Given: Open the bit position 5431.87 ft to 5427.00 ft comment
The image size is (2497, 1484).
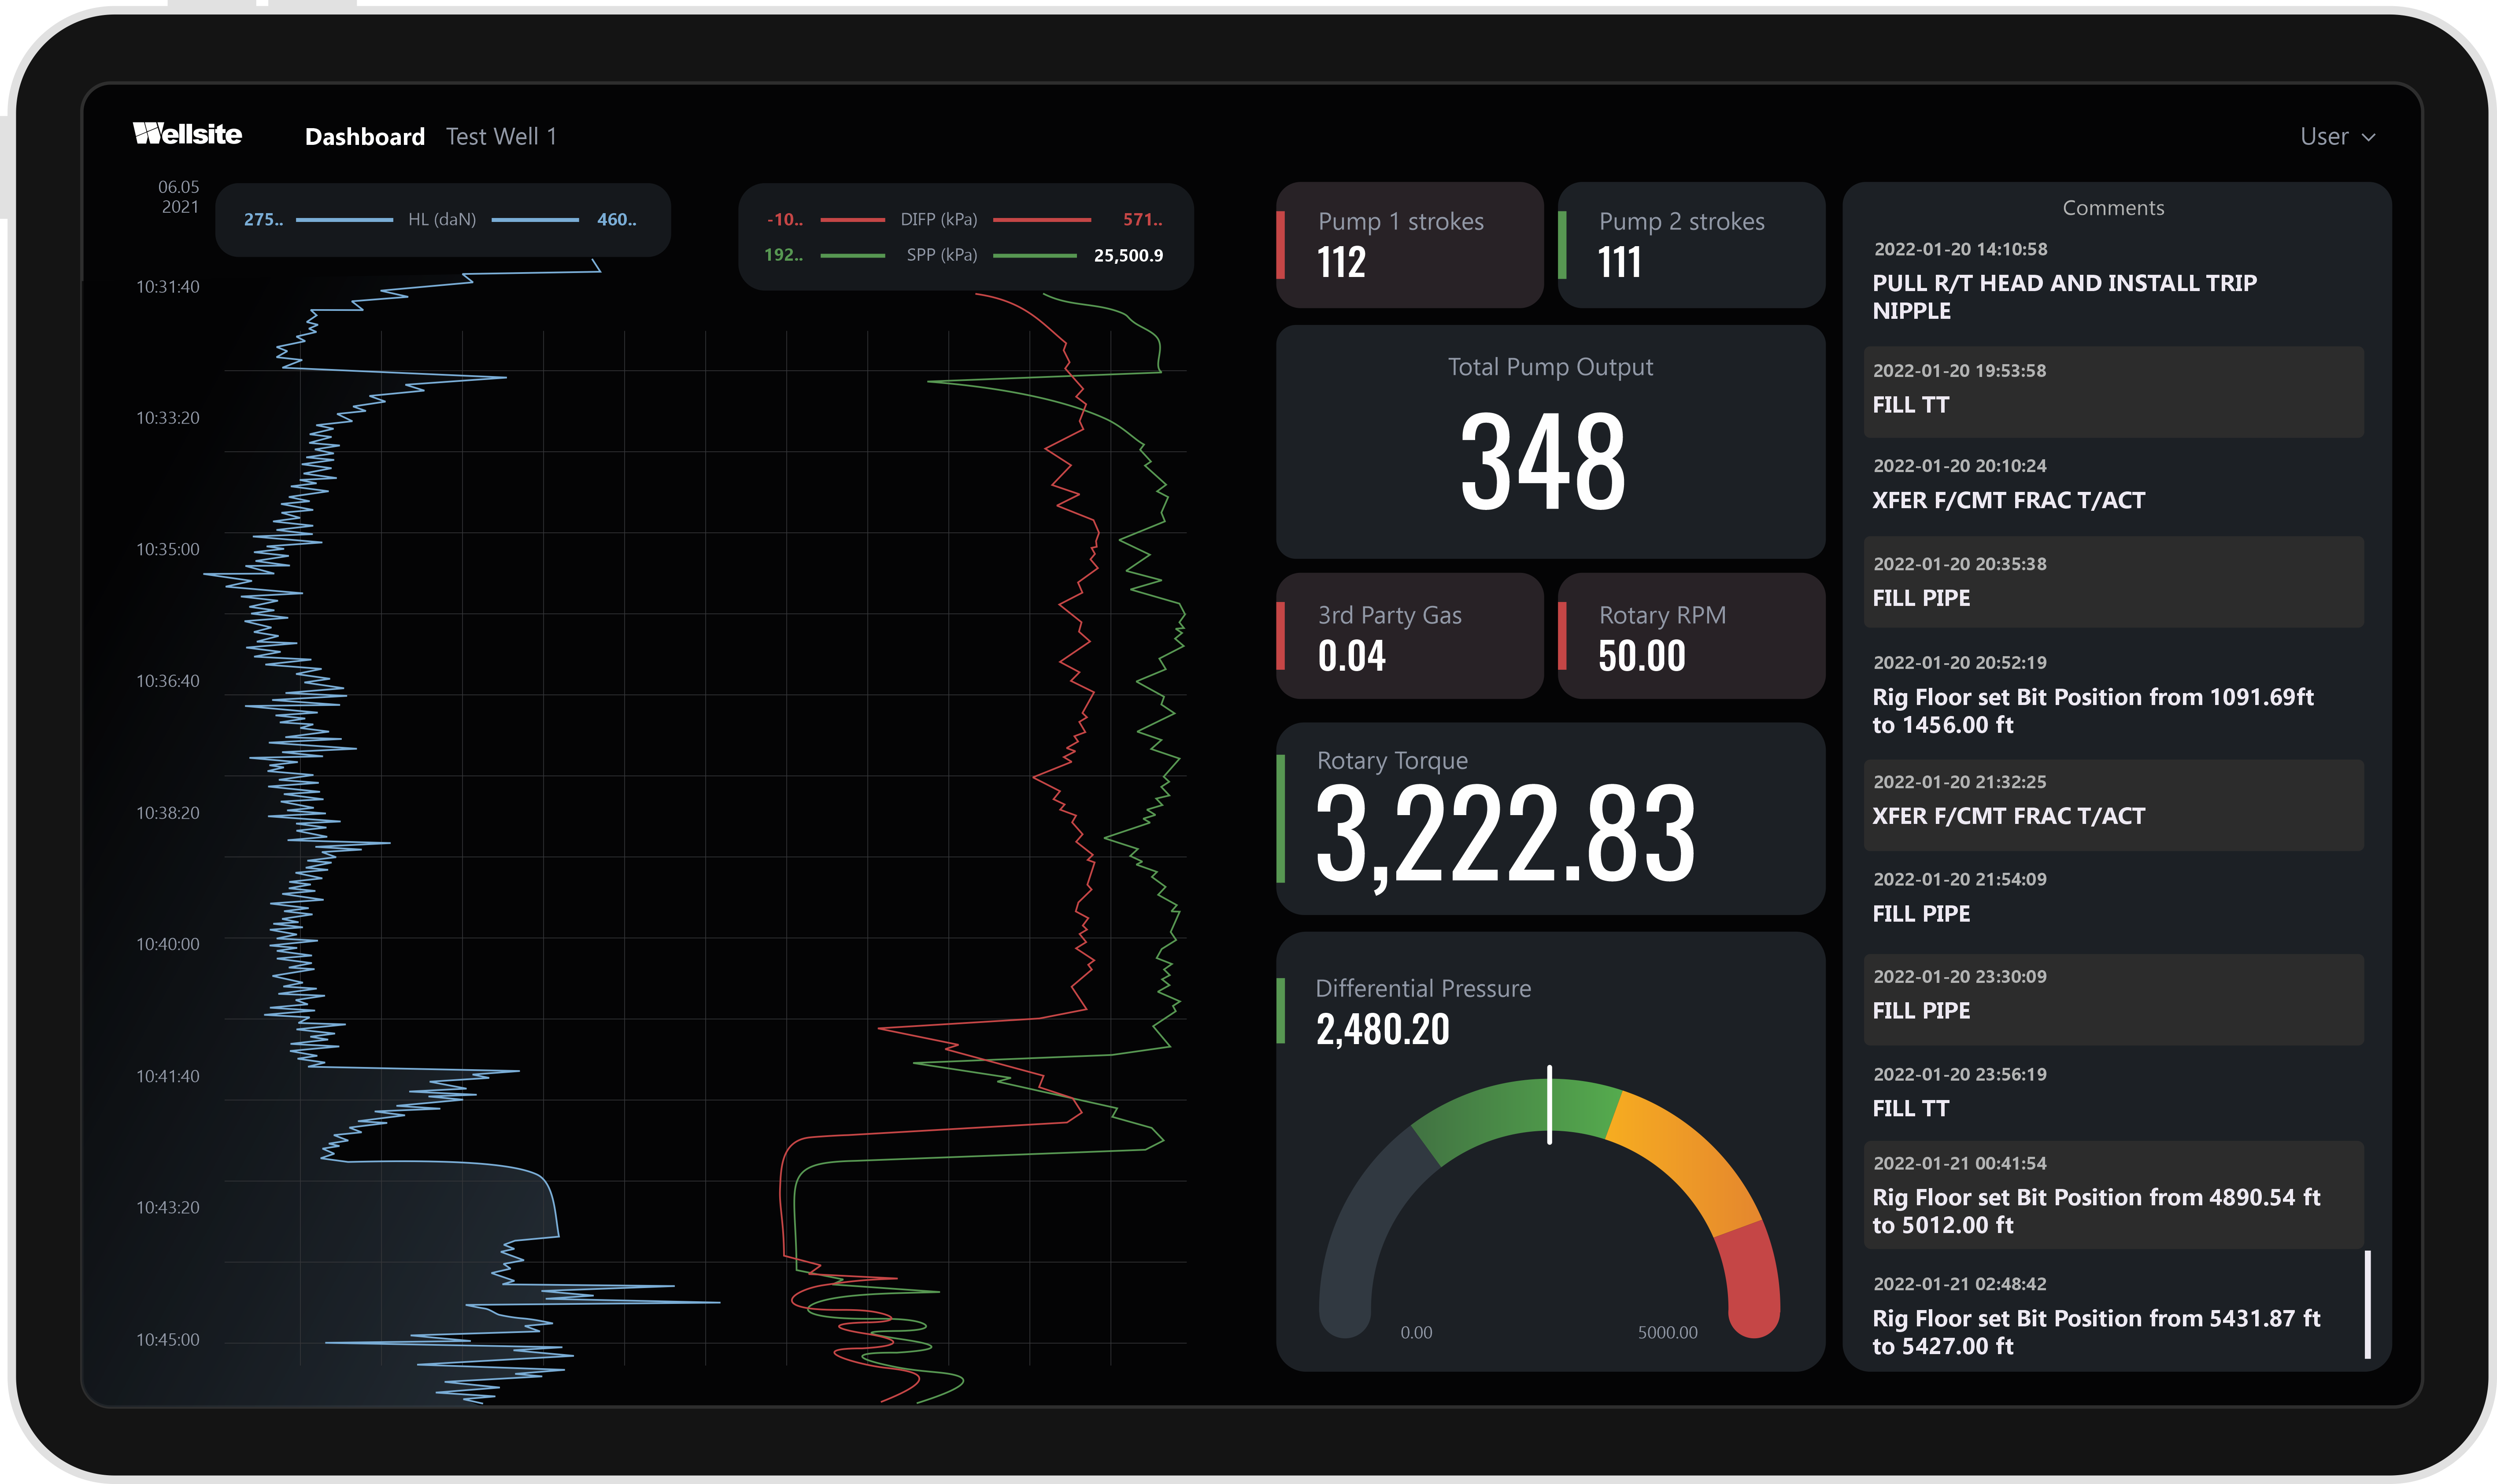Looking at the screenshot, I should click(2113, 1314).
